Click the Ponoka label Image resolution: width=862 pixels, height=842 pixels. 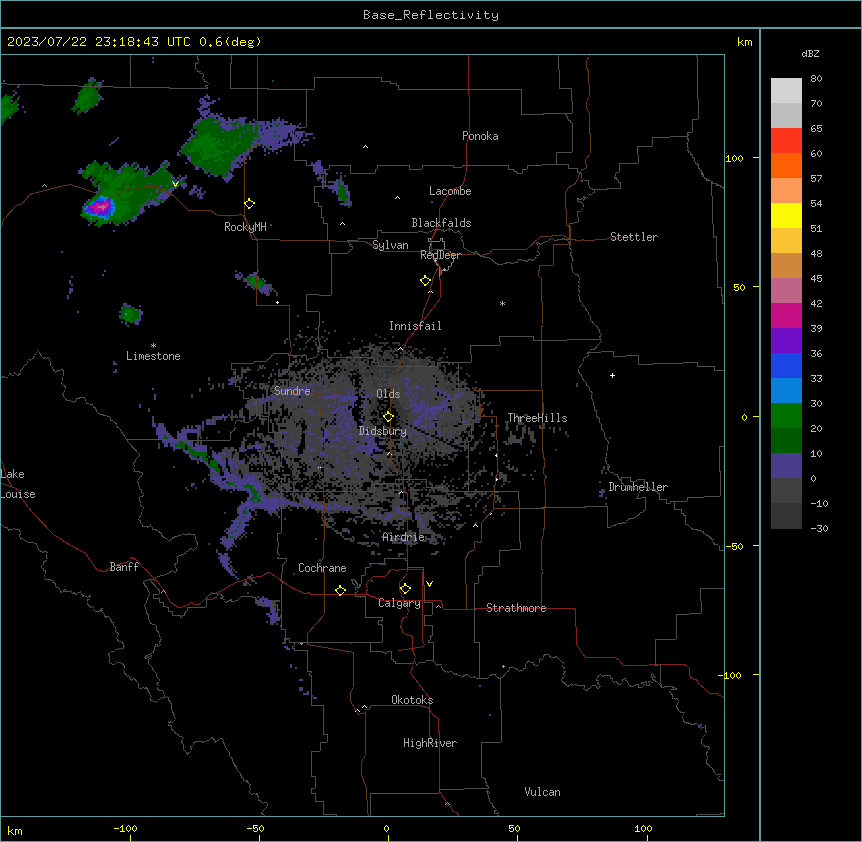480,136
